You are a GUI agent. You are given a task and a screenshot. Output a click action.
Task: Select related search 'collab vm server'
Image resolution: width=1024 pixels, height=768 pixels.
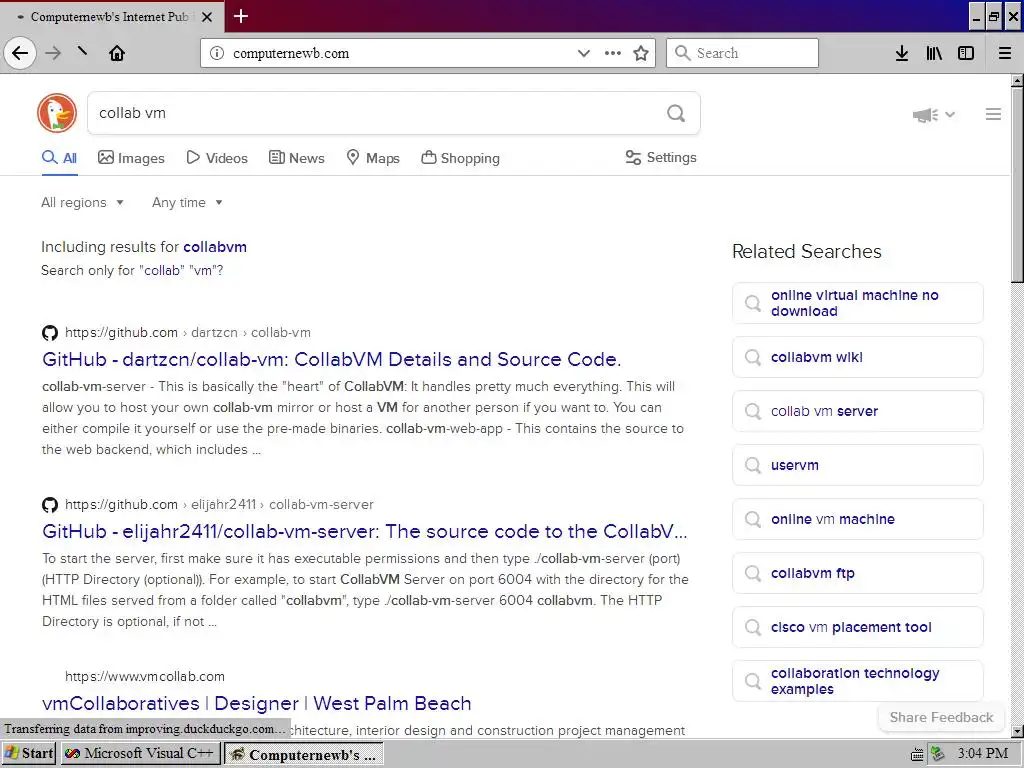click(857, 411)
